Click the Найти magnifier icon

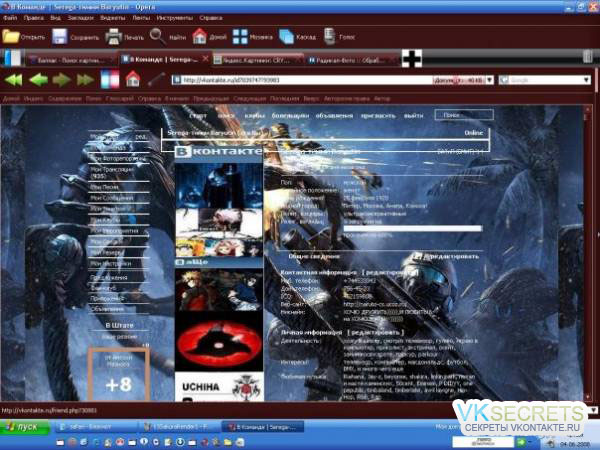click(157, 37)
